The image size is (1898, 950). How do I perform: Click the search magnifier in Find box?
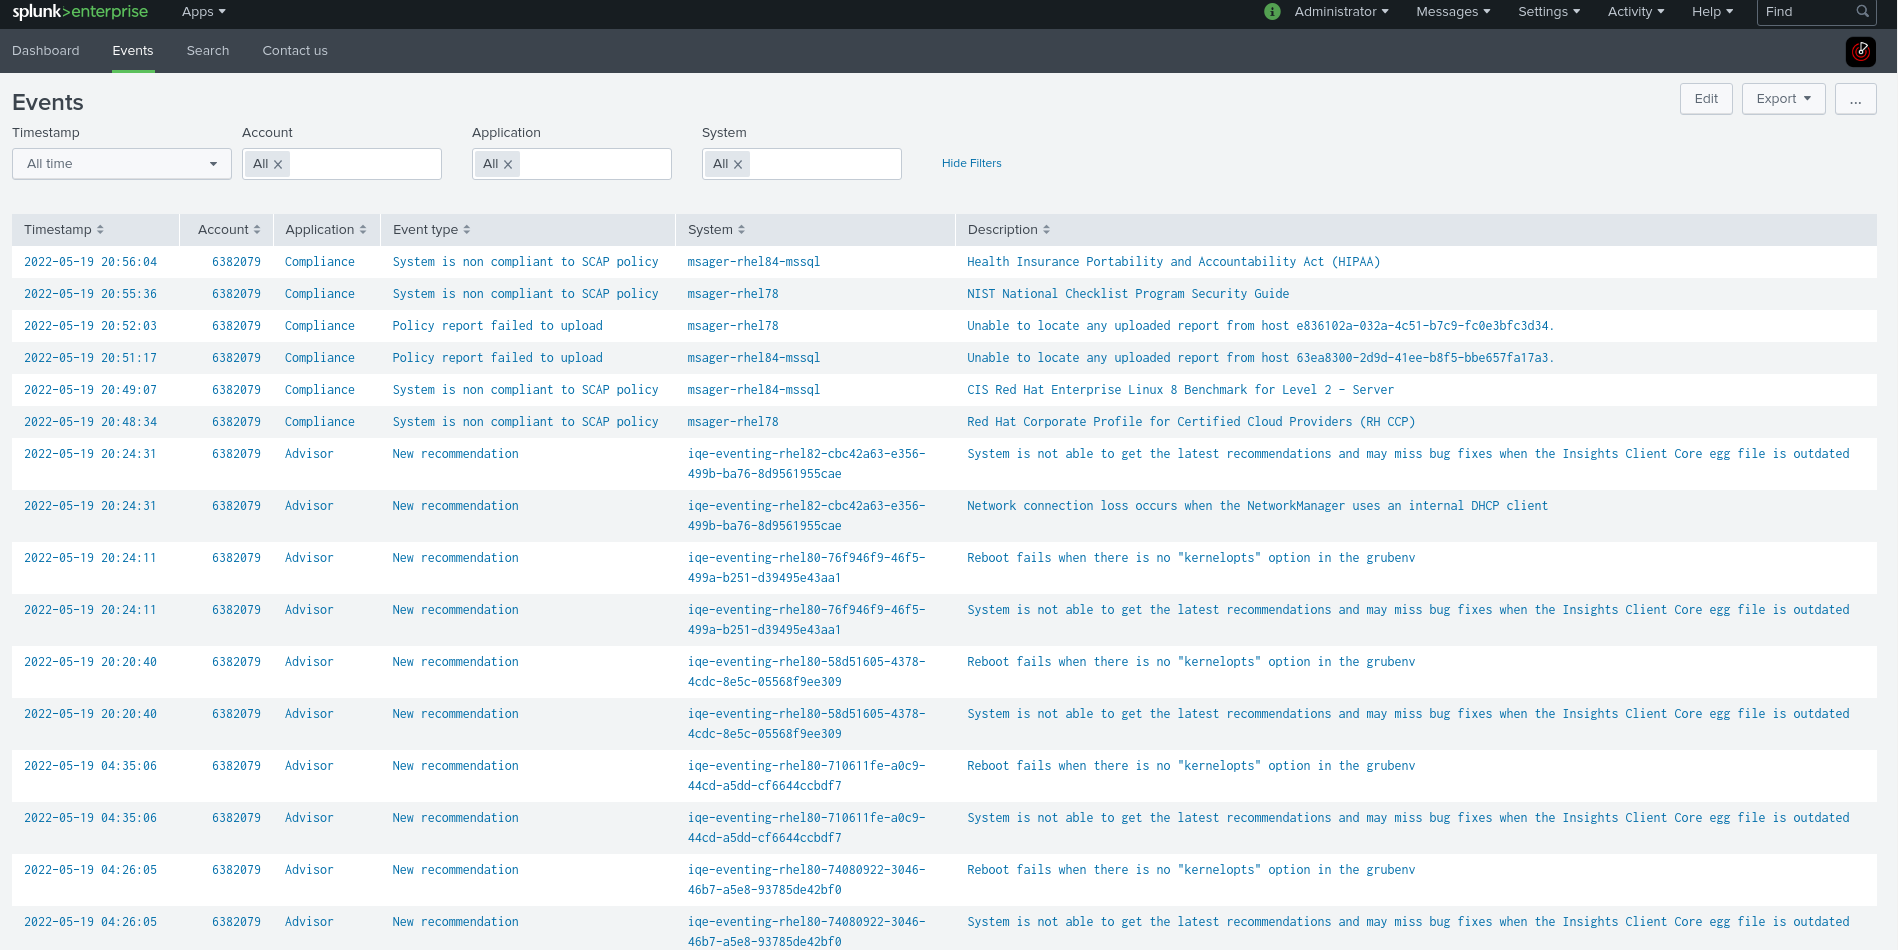(x=1863, y=12)
